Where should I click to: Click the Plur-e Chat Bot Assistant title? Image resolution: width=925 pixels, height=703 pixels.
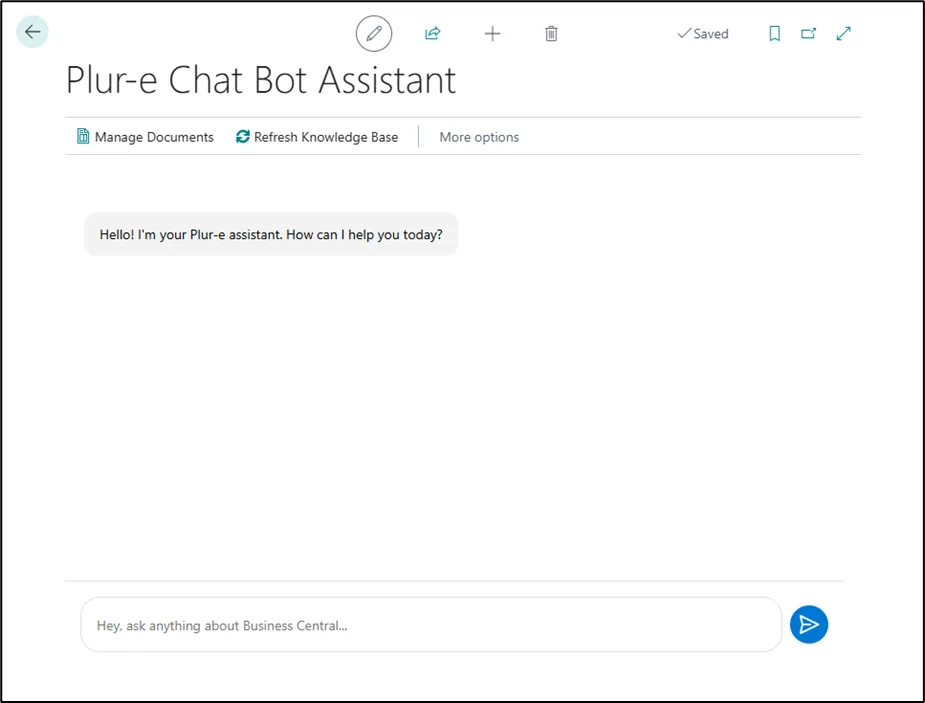(261, 80)
